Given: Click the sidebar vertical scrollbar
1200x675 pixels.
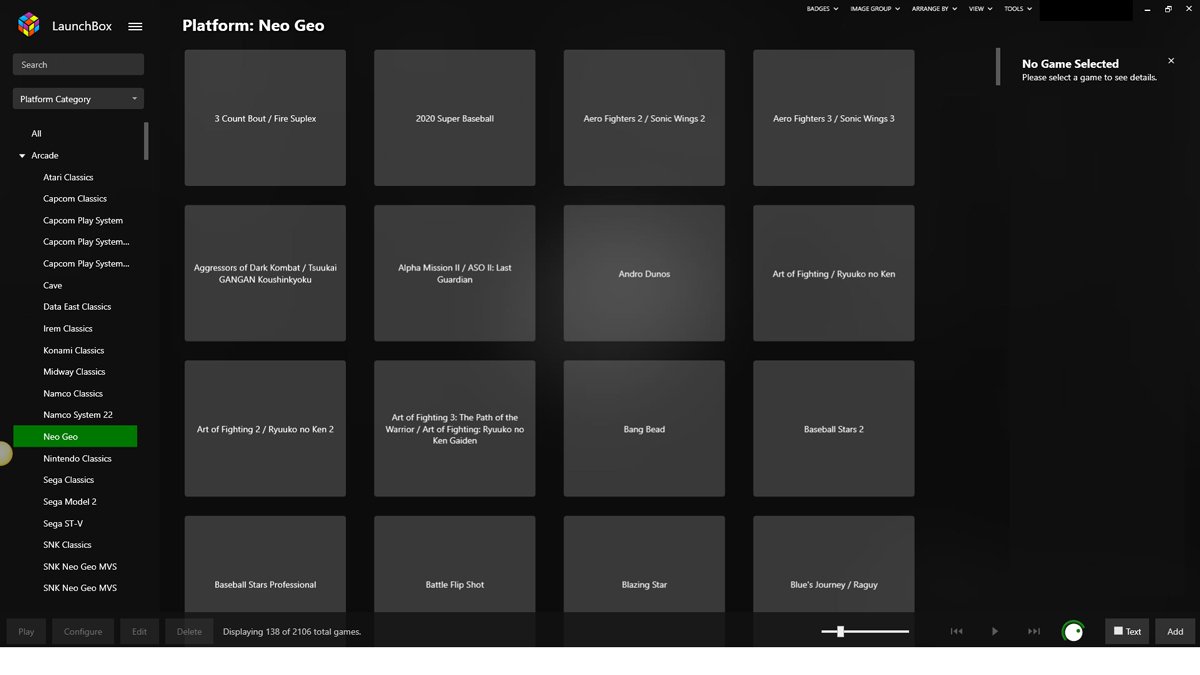Looking at the screenshot, I should [146, 141].
